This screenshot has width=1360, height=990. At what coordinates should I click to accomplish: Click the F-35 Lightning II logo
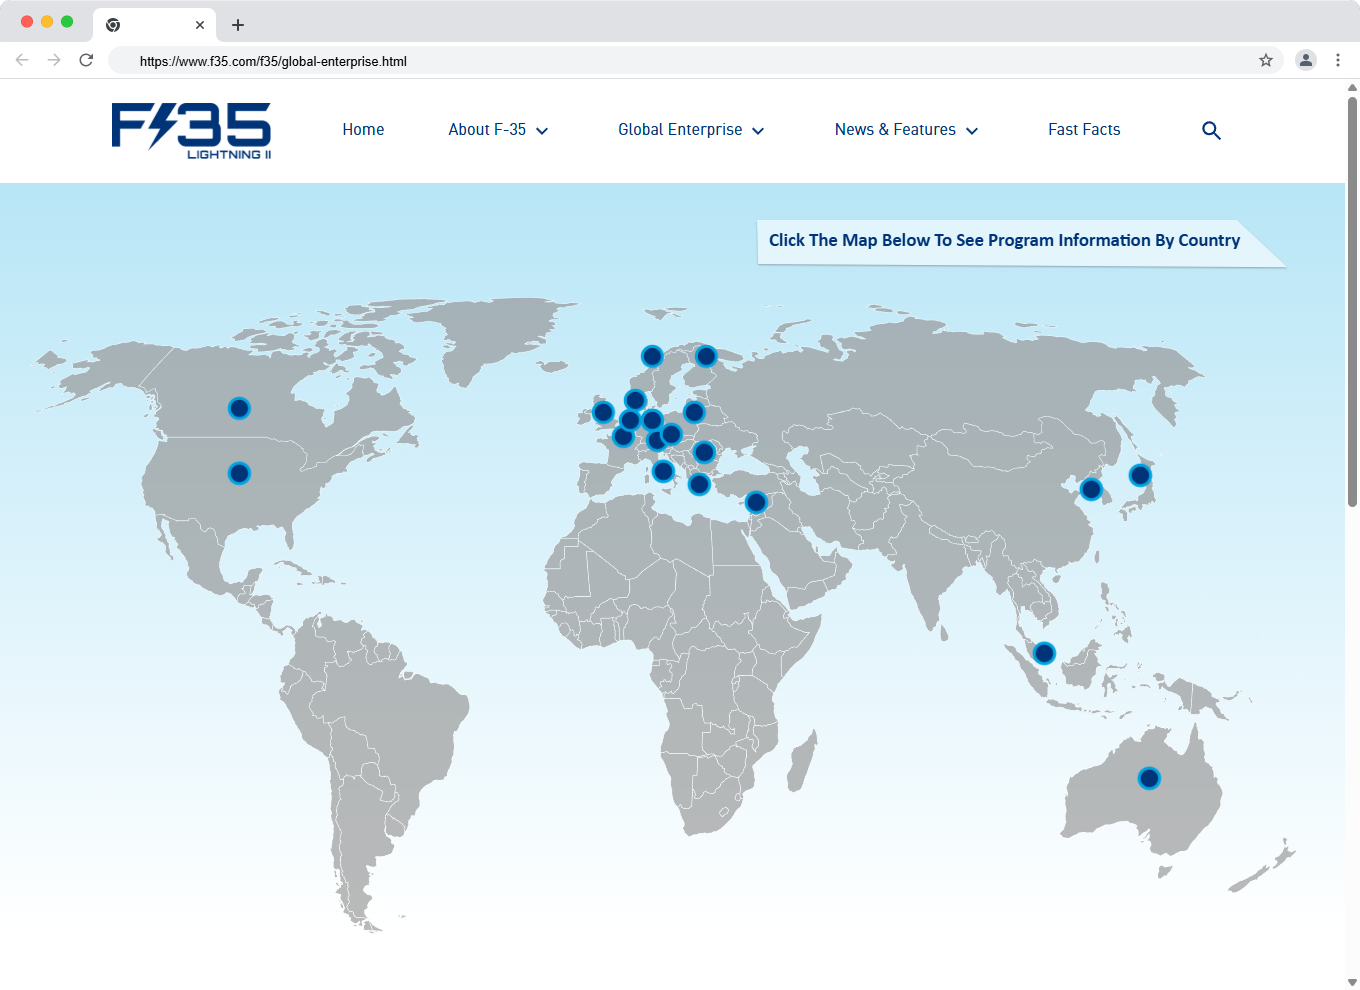tap(191, 131)
